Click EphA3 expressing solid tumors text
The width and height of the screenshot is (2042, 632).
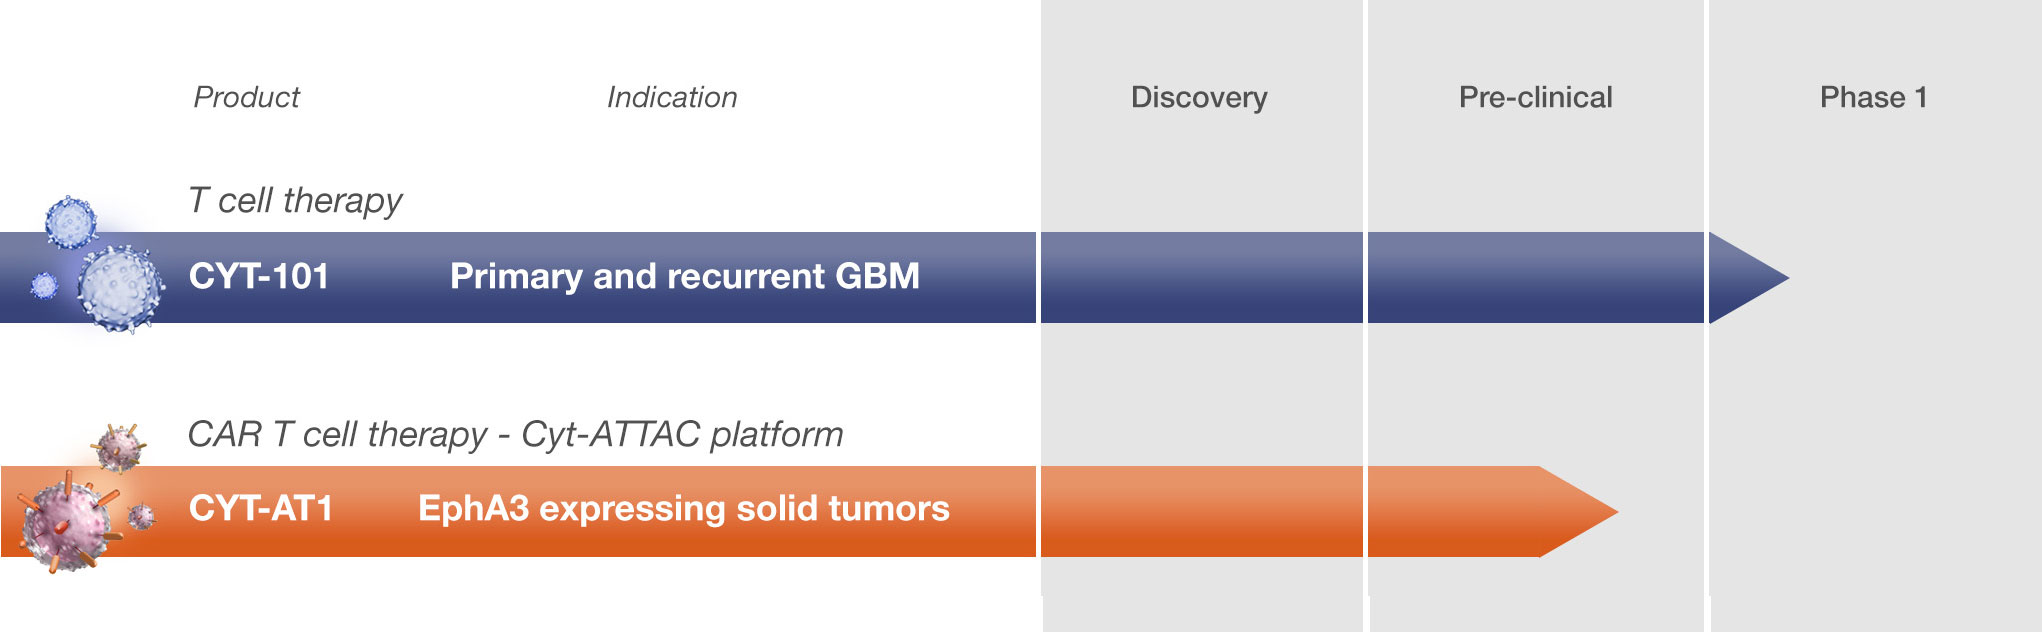coord(683,509)
